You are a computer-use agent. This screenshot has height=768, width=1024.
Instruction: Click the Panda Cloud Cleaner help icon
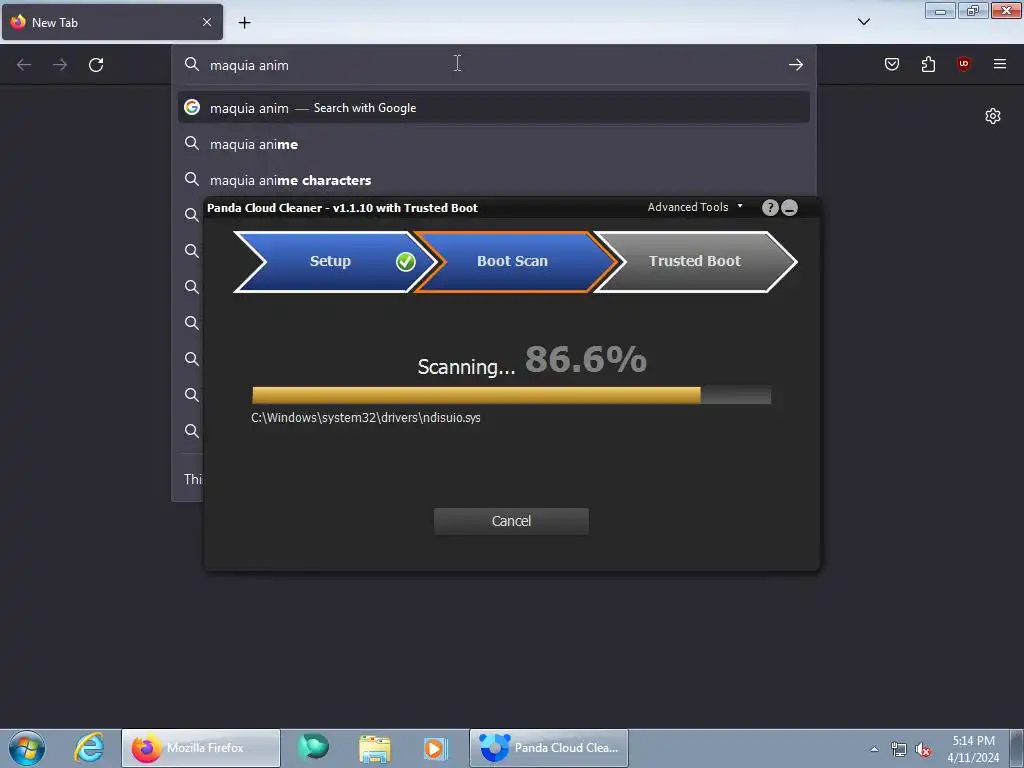coord(770,208)
